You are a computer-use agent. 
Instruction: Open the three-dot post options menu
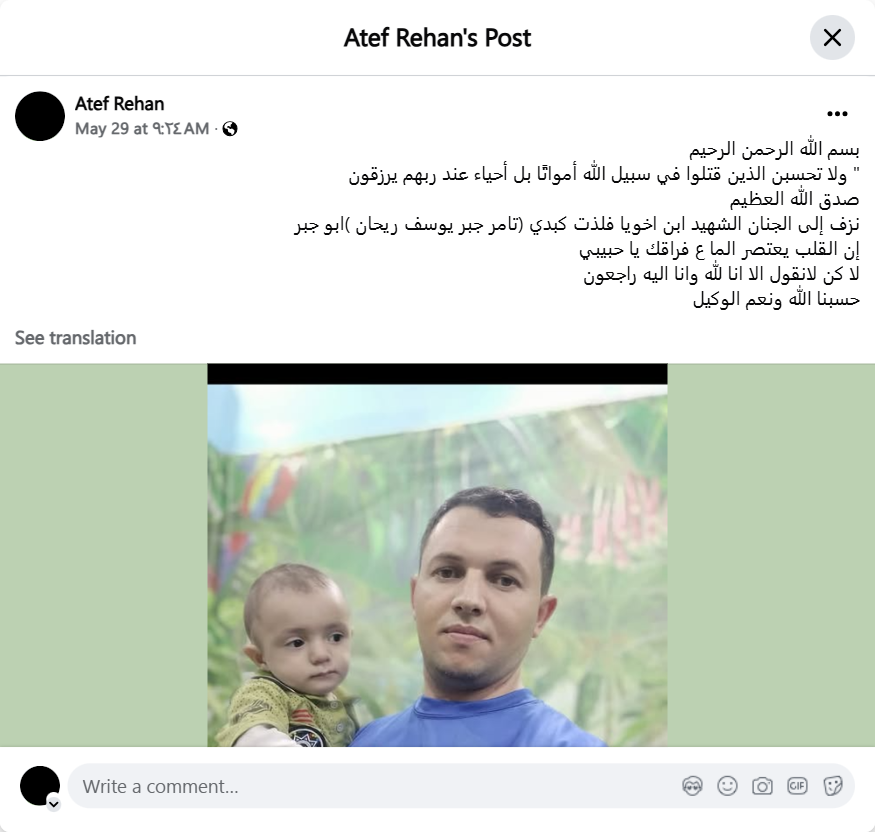click(837, 114)
